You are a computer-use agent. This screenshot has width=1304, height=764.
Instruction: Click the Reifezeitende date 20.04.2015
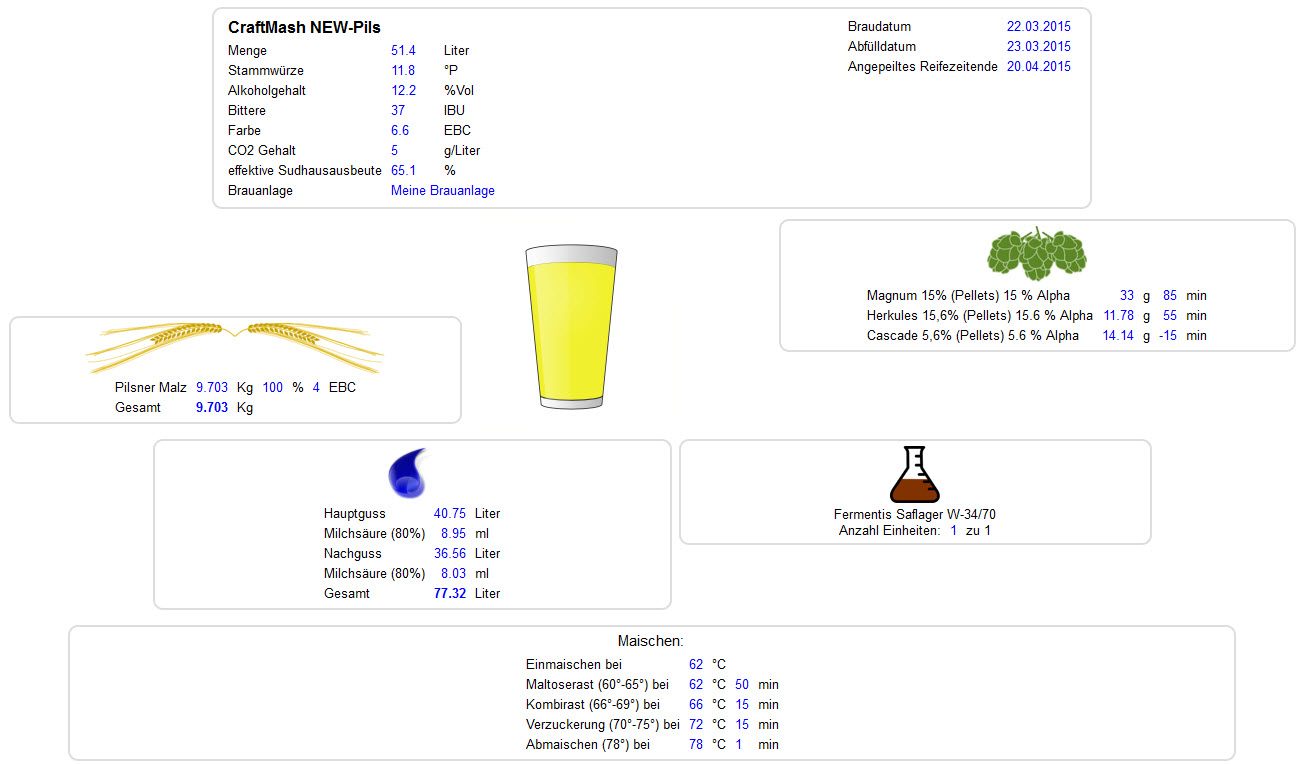pos(1038,67)
